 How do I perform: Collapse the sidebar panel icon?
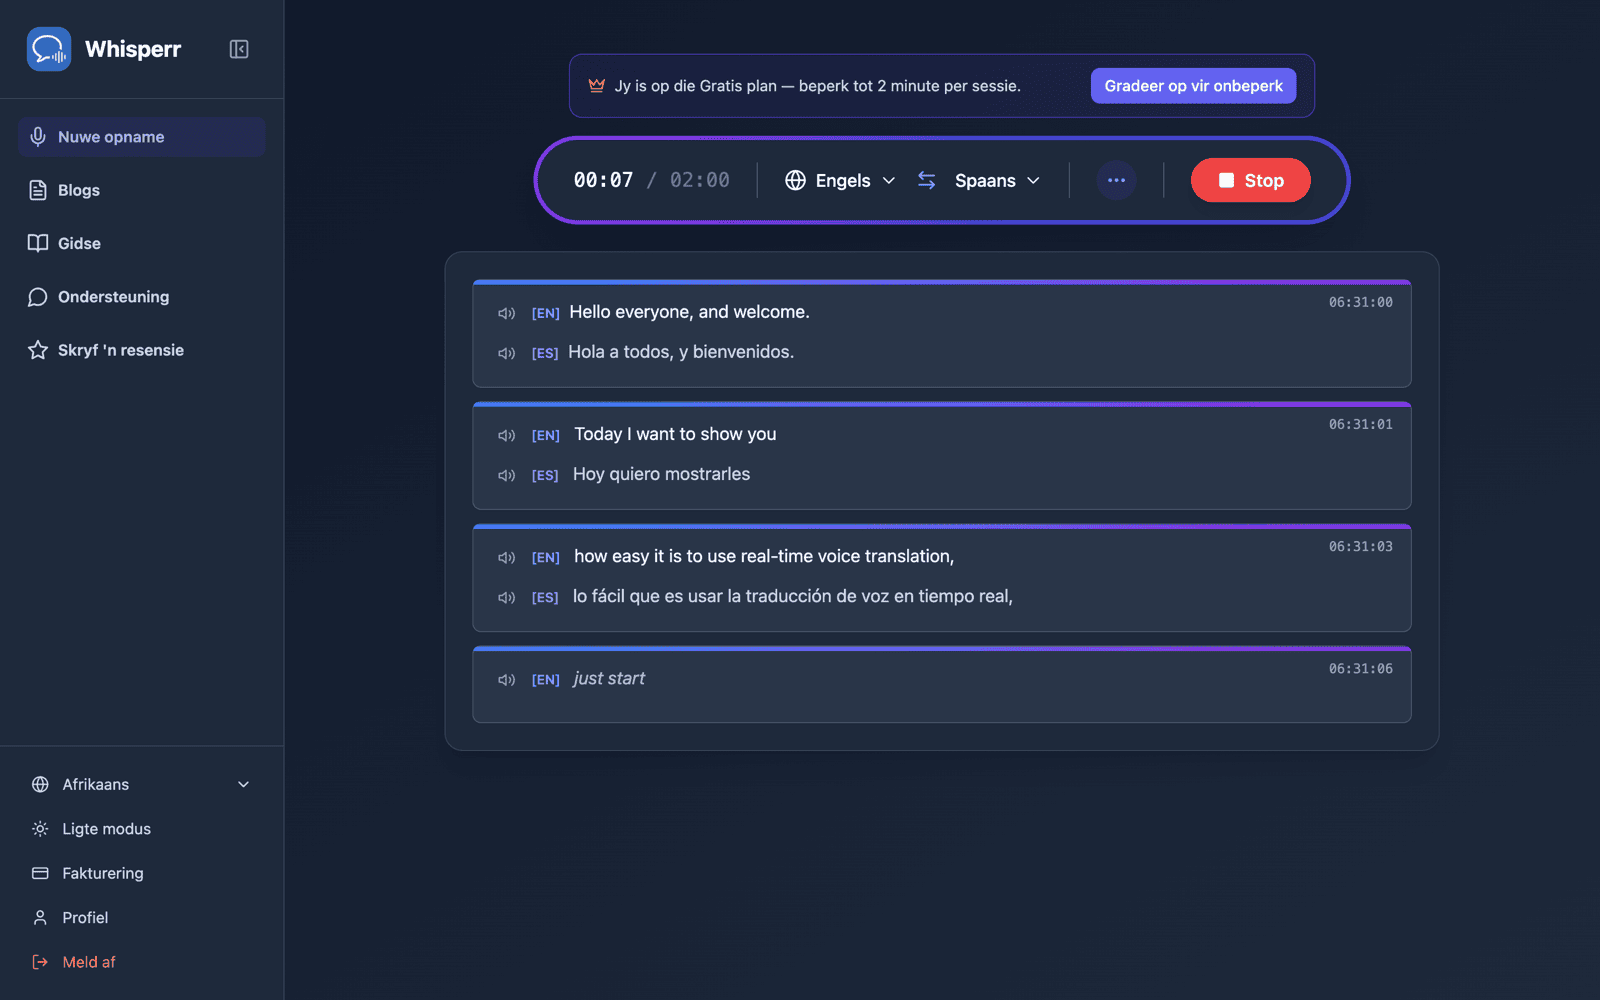click(x=239, y=49)
